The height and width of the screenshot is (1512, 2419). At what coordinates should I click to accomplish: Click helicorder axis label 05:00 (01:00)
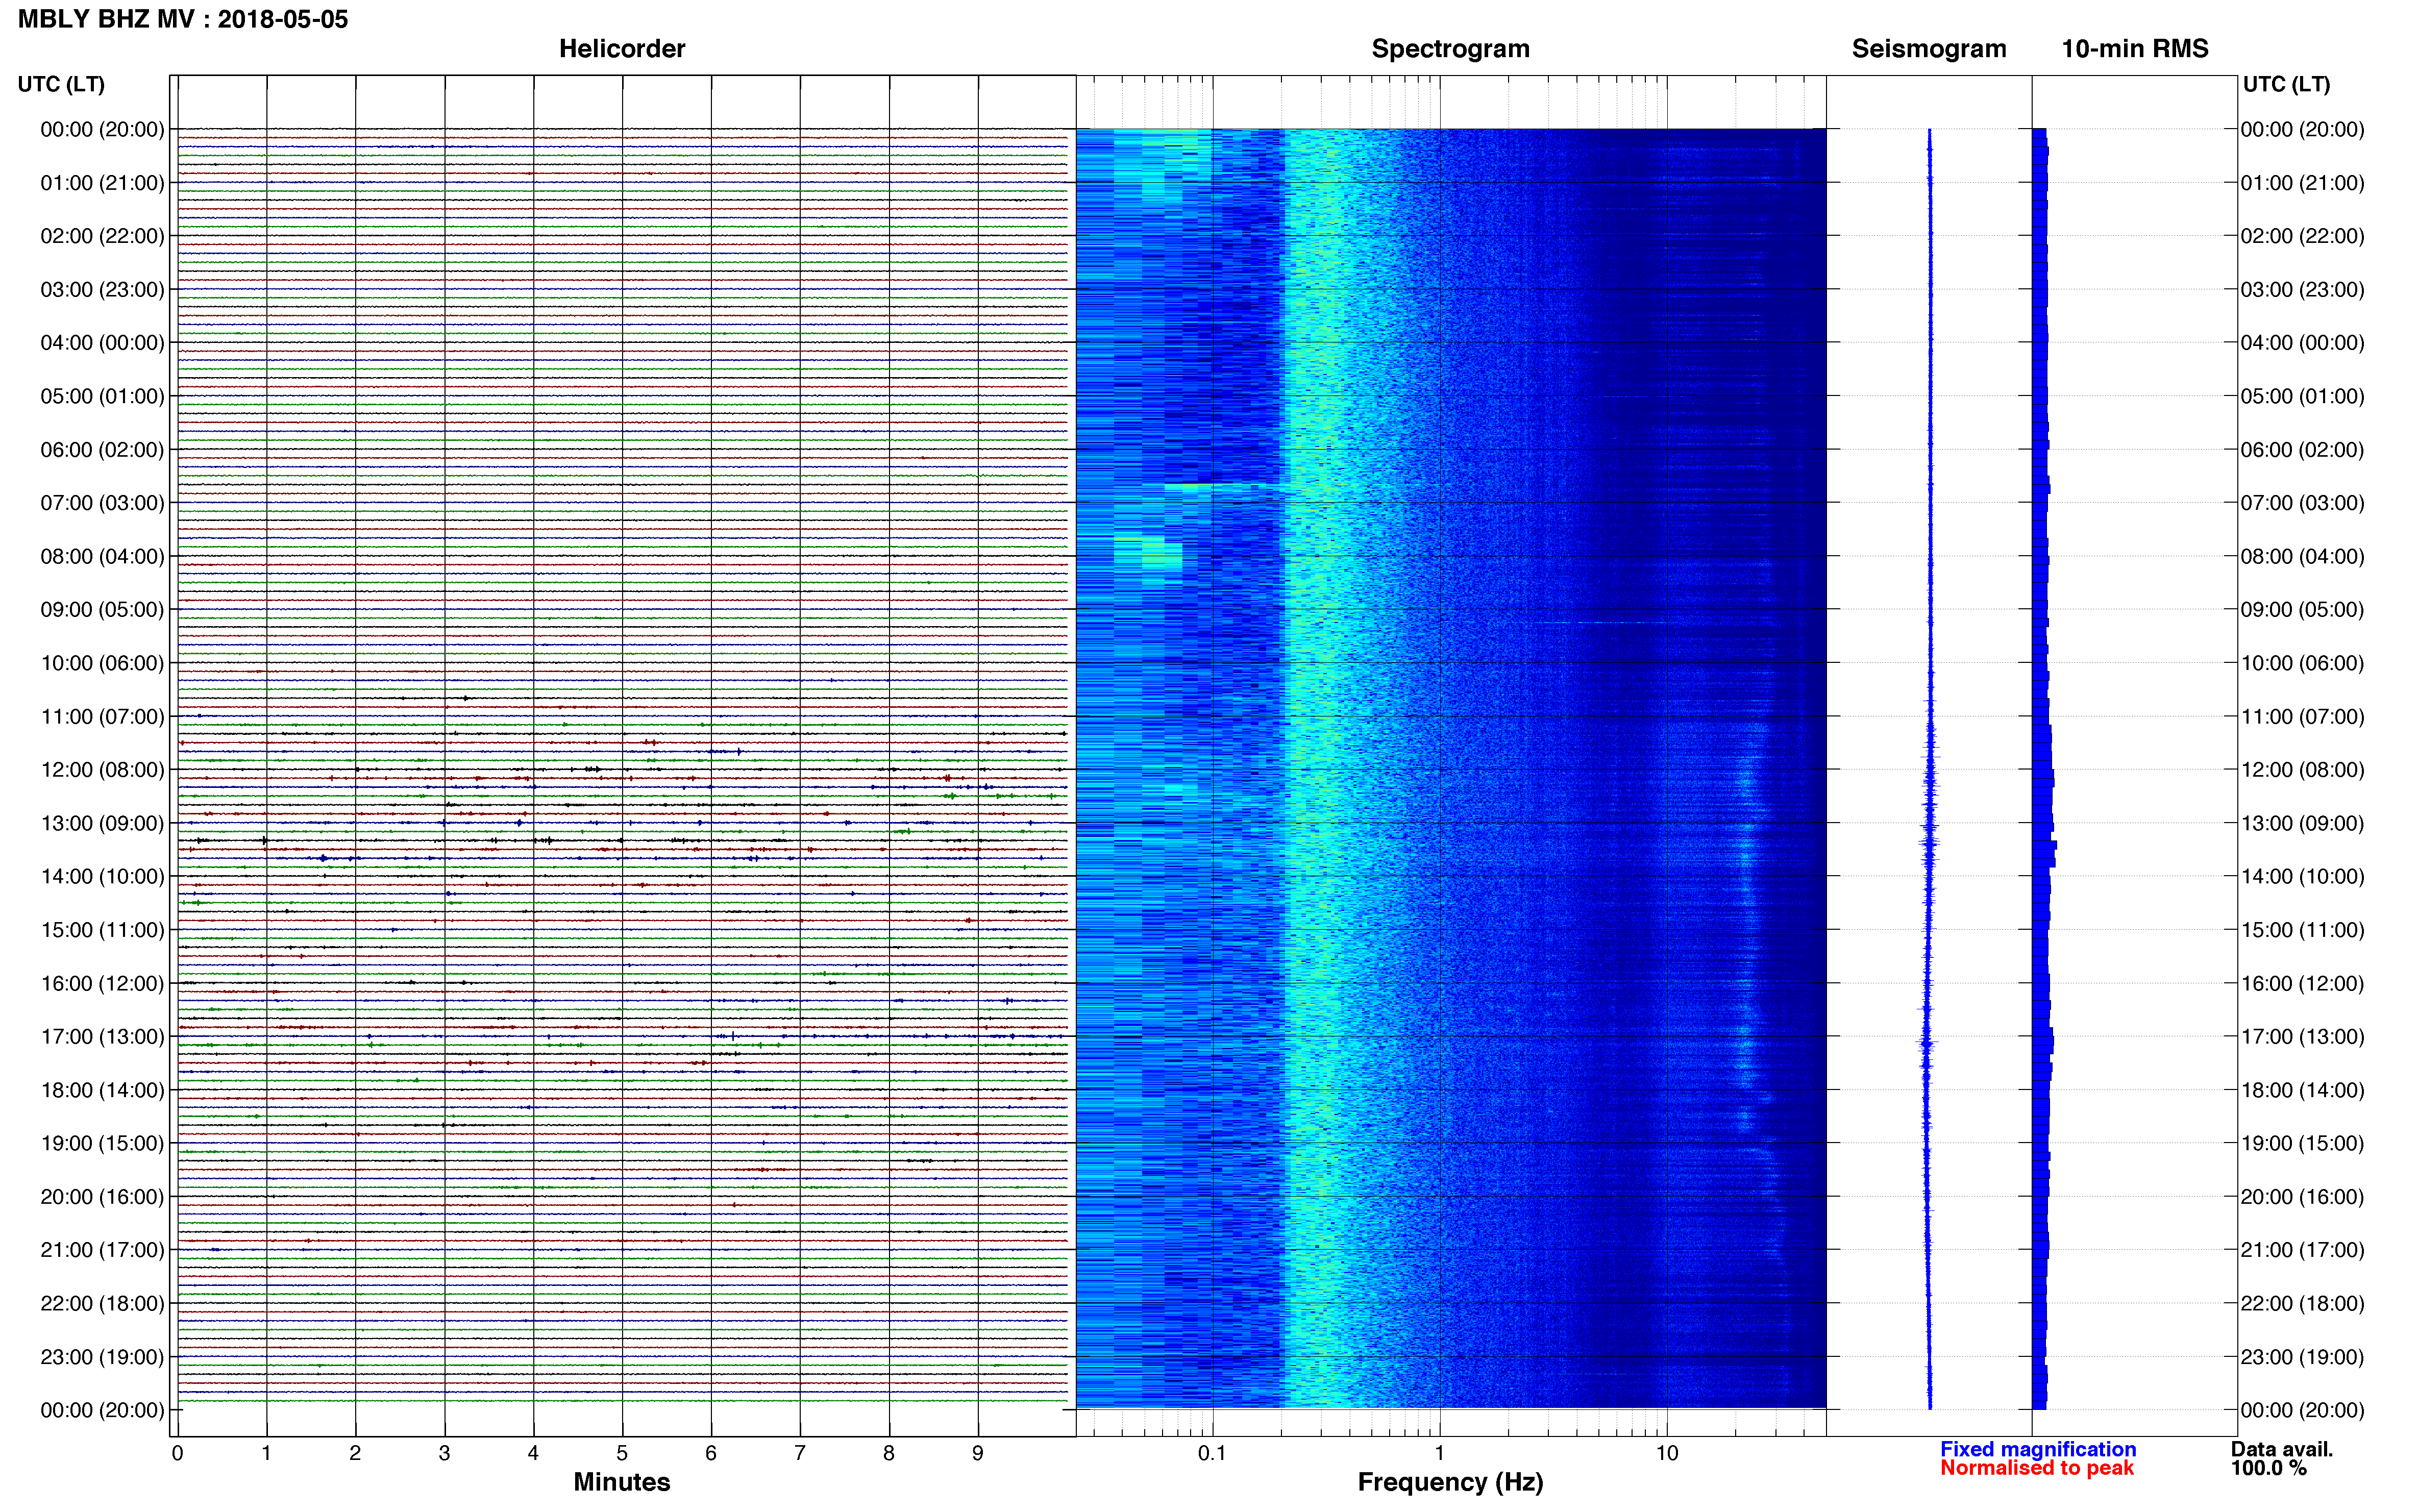[102, 396]
